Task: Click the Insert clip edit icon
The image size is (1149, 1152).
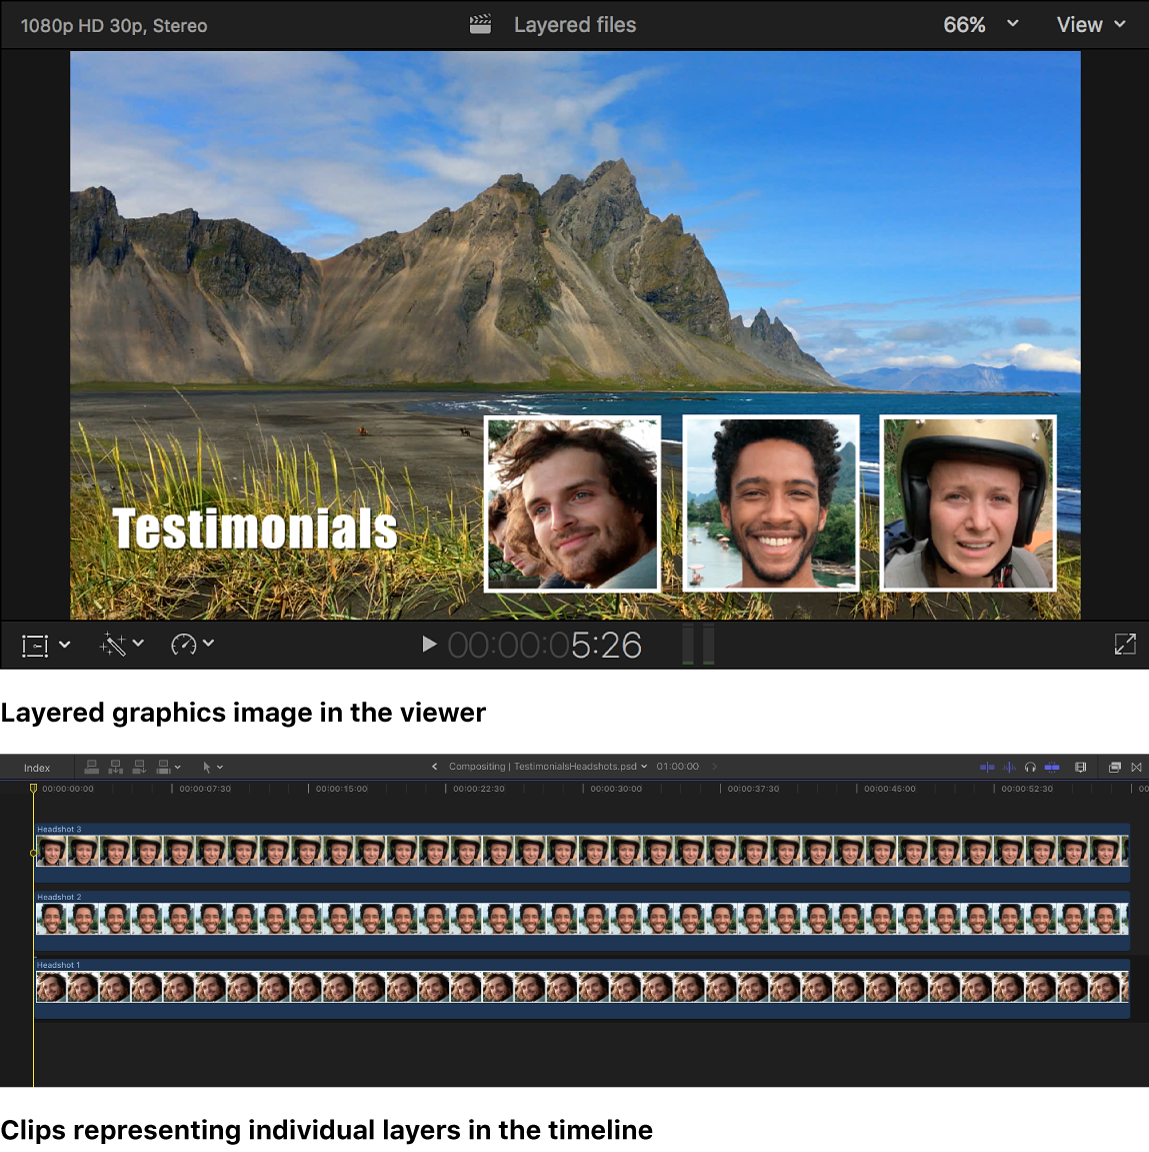Action: [115, 767]
